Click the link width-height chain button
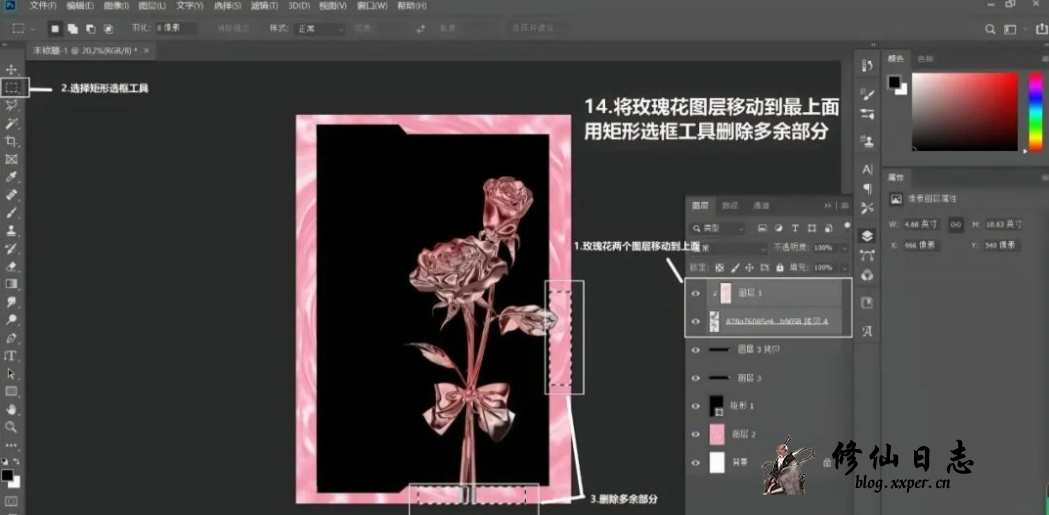This screenshot has height=515, width=1049. 956,225
